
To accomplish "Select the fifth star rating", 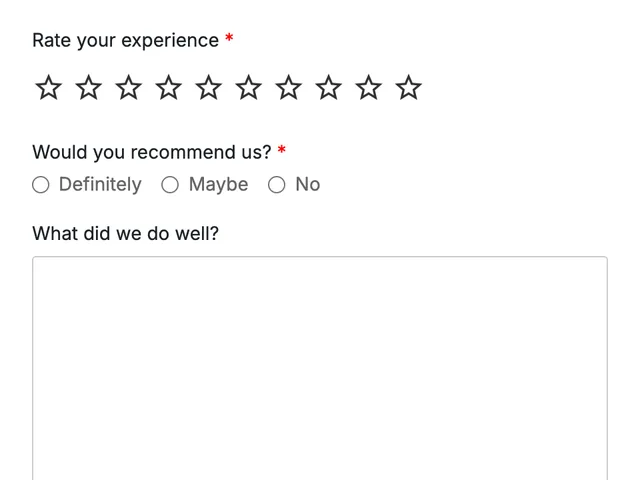I will tap(209, 87).
